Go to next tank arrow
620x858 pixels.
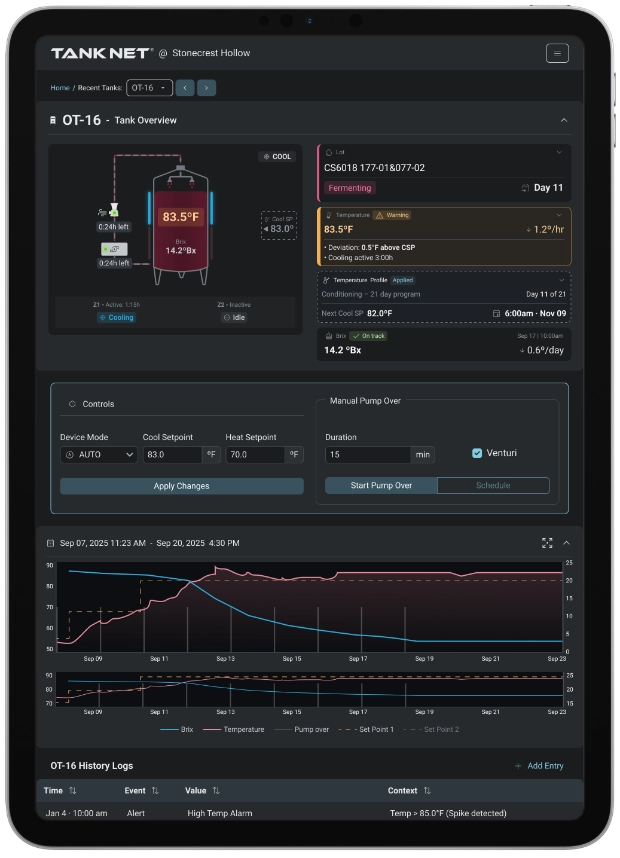tap(206, 88)
